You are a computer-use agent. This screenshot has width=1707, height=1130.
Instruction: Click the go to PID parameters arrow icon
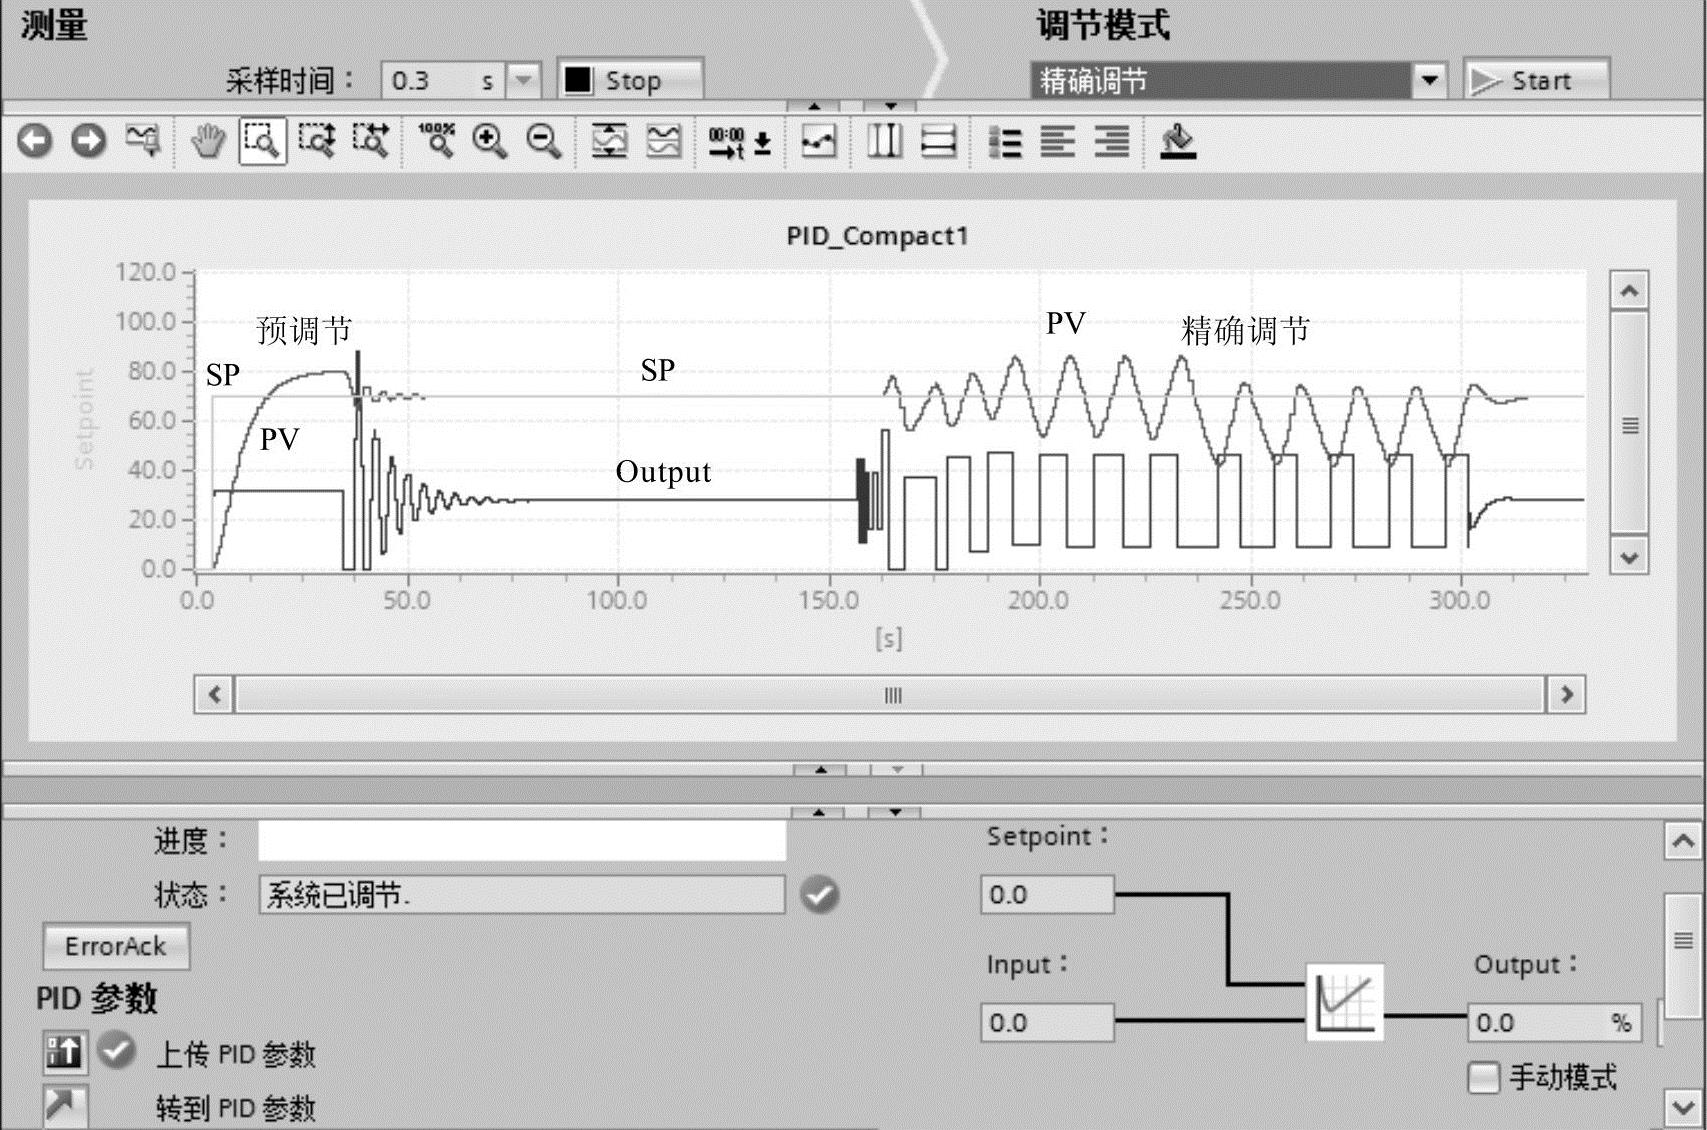[x=64, y=1106]
